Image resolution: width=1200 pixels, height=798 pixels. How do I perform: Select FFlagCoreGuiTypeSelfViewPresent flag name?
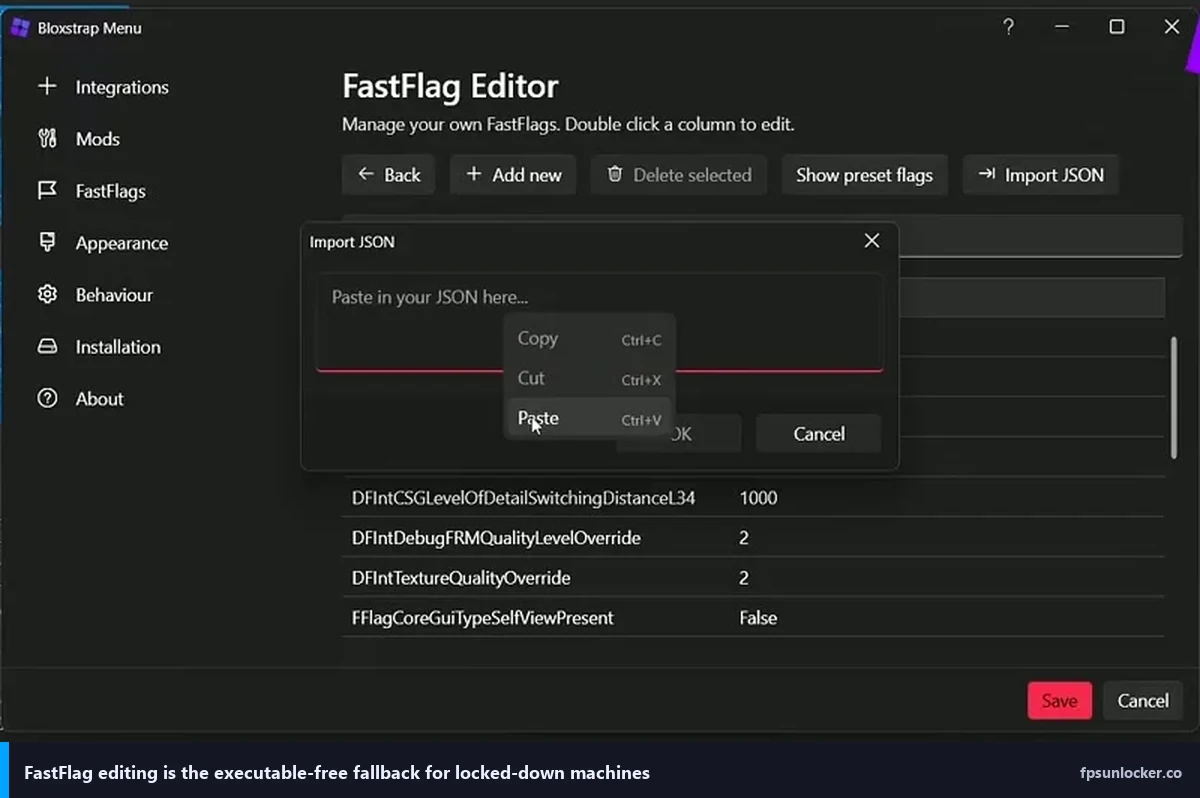(483, 618)
